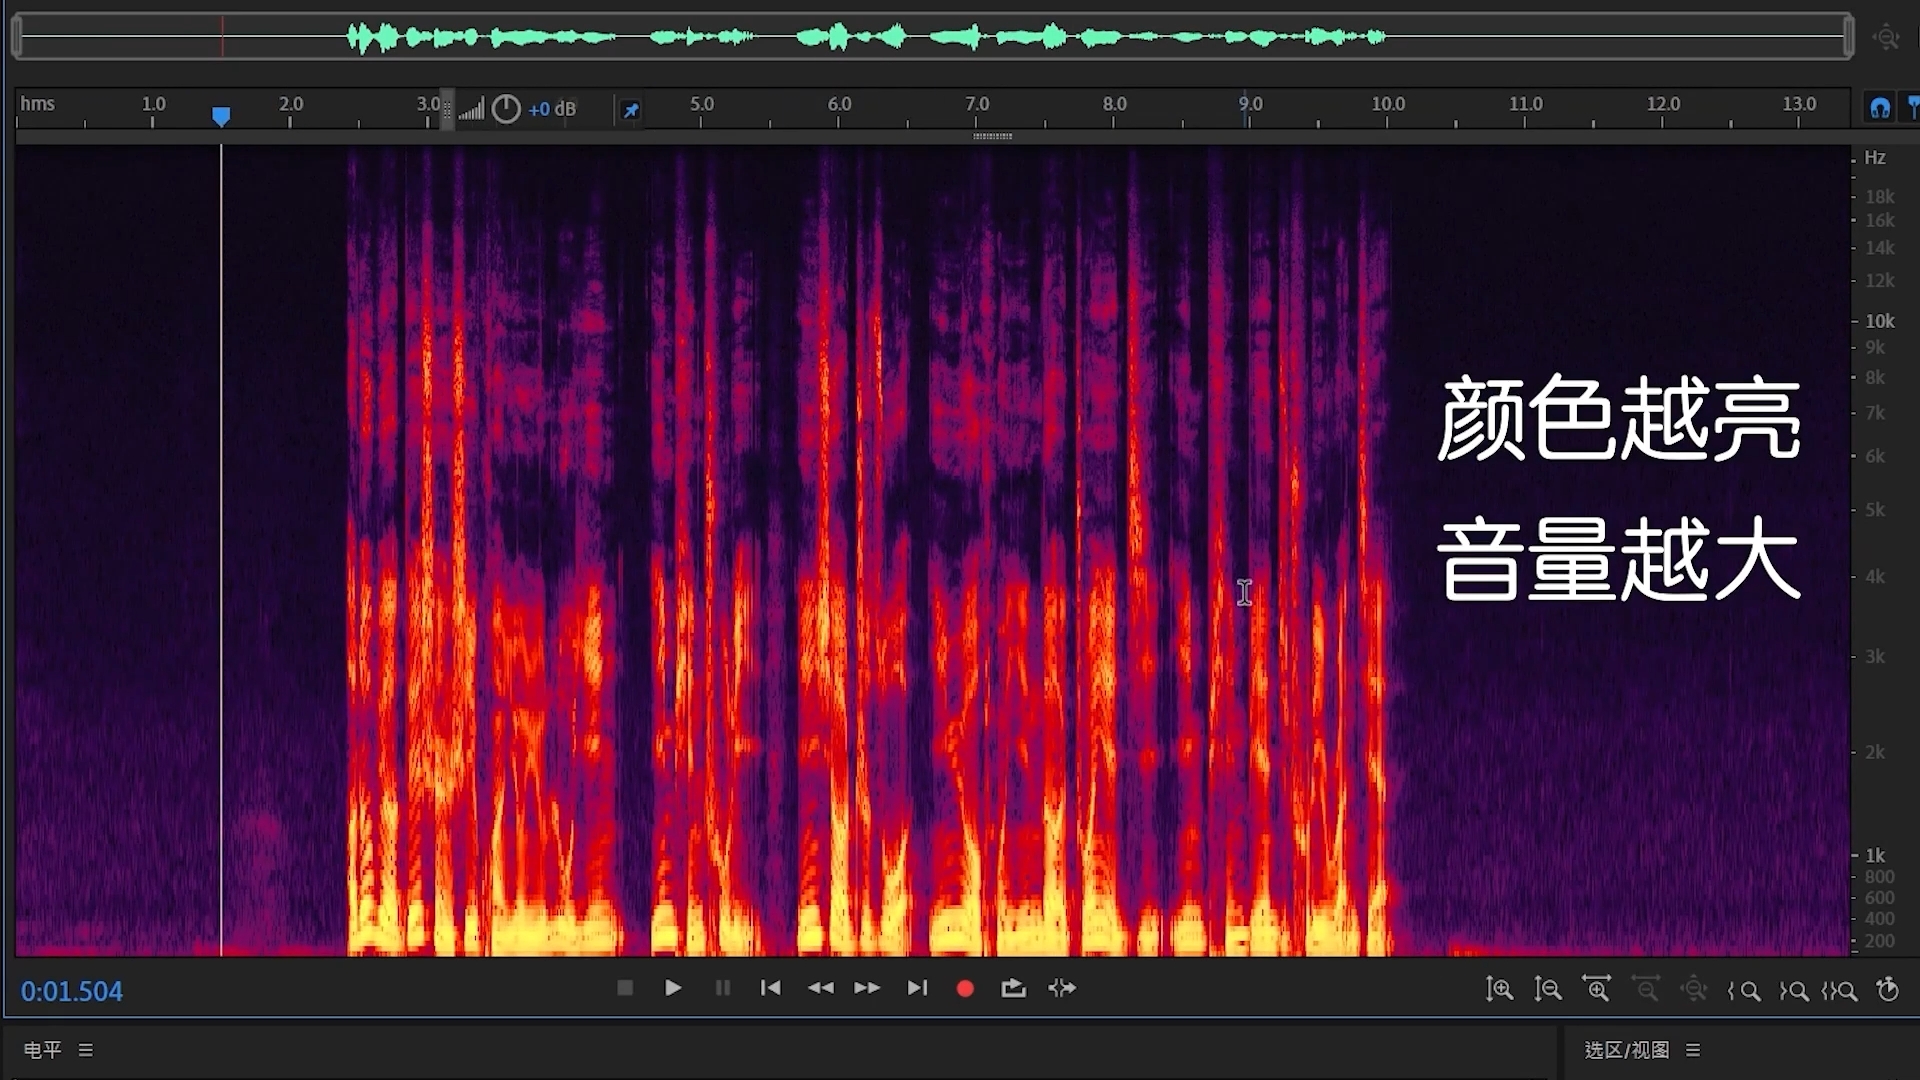1920x1080 pixels.
Task: Arm recording with the red record button
Action: click(x=965, y=988)
